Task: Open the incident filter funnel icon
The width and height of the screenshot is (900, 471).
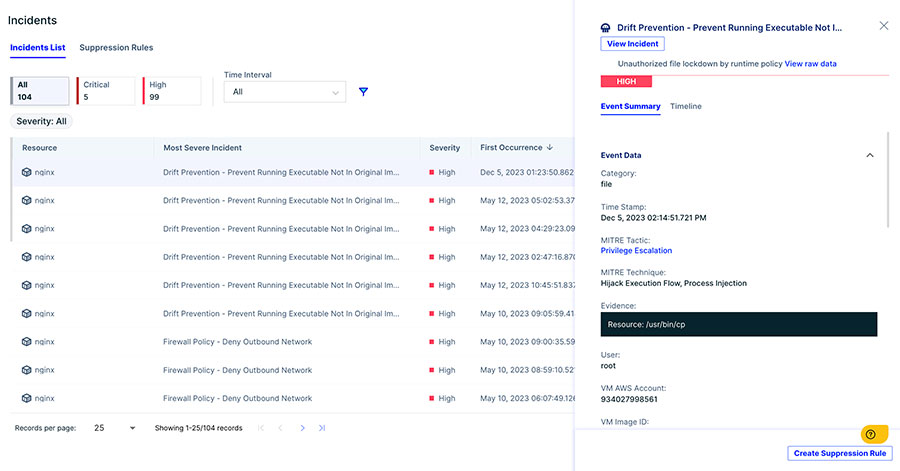Action: (x=363, y=92)
